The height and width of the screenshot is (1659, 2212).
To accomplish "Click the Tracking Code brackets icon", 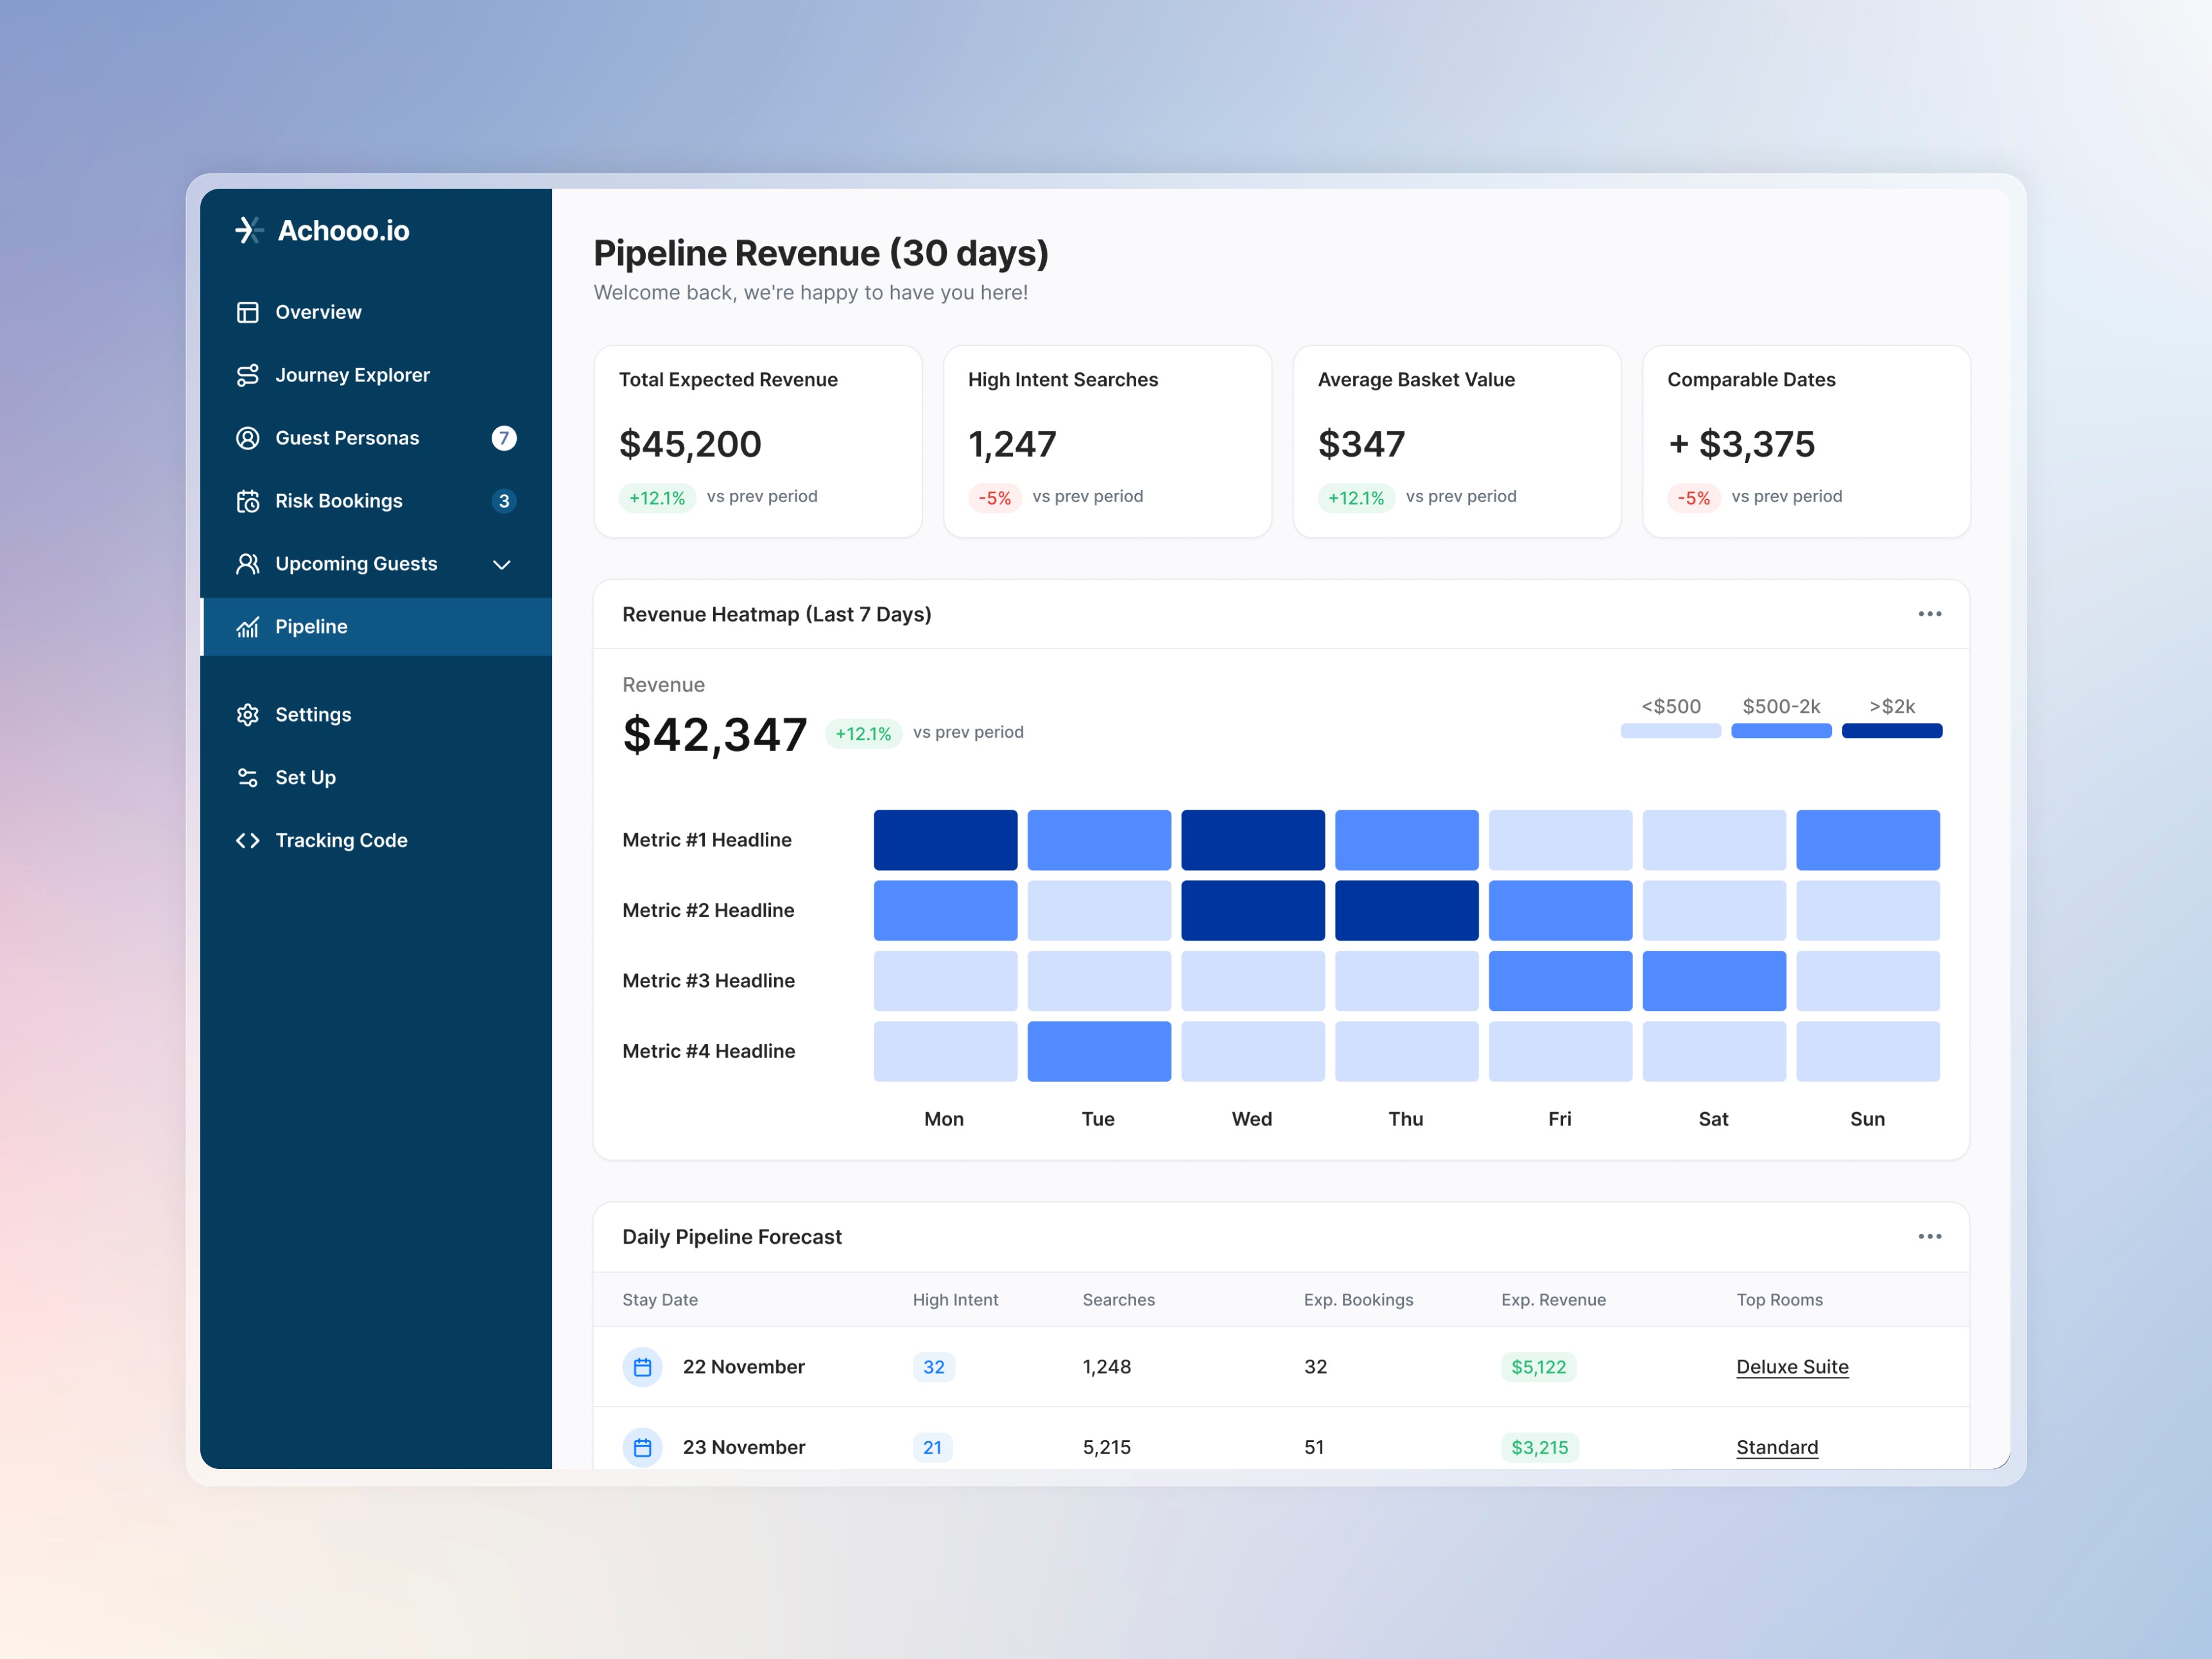I will pos(247,841).
